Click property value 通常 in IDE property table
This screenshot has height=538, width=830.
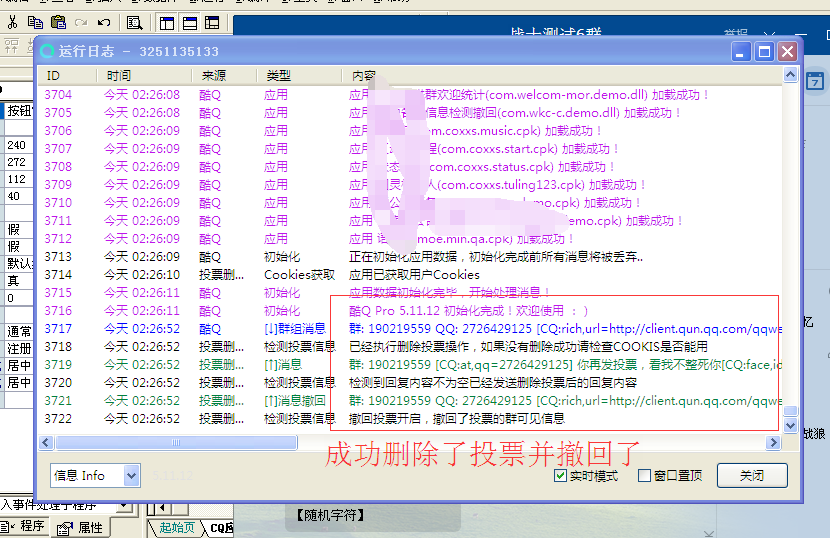coord(20,331)
